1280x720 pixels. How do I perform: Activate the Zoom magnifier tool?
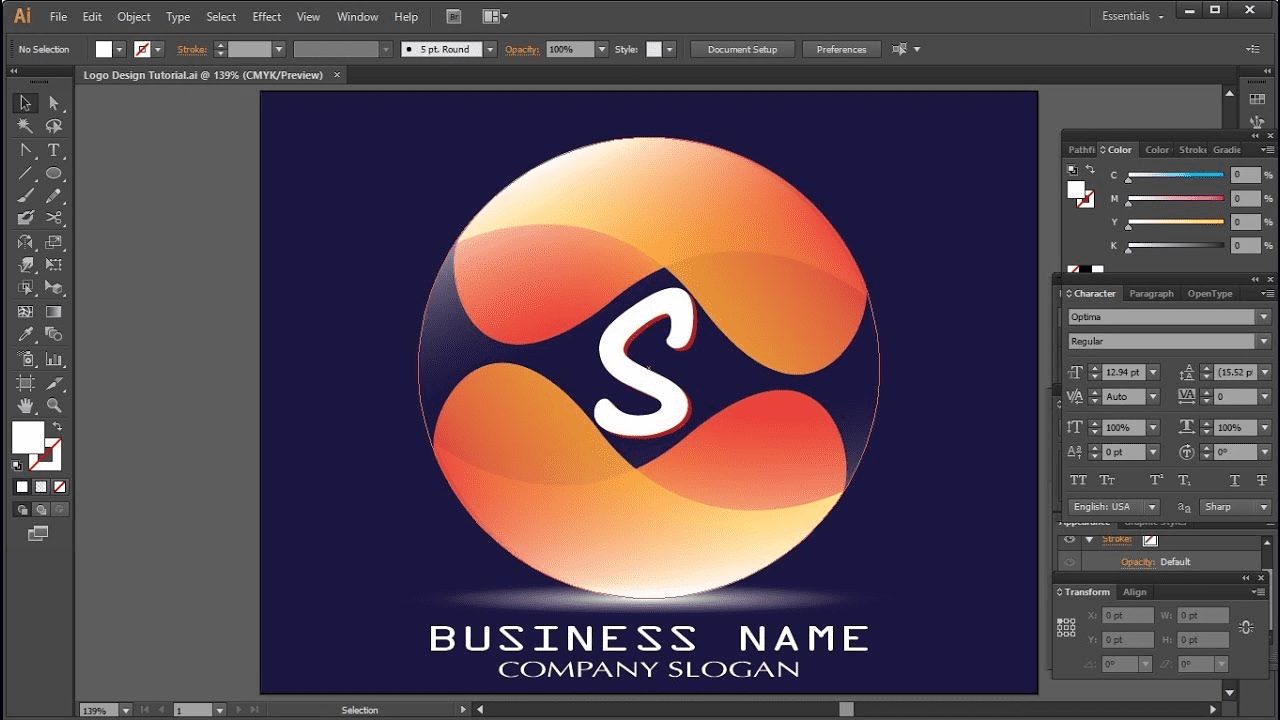(x=54, y=405)
